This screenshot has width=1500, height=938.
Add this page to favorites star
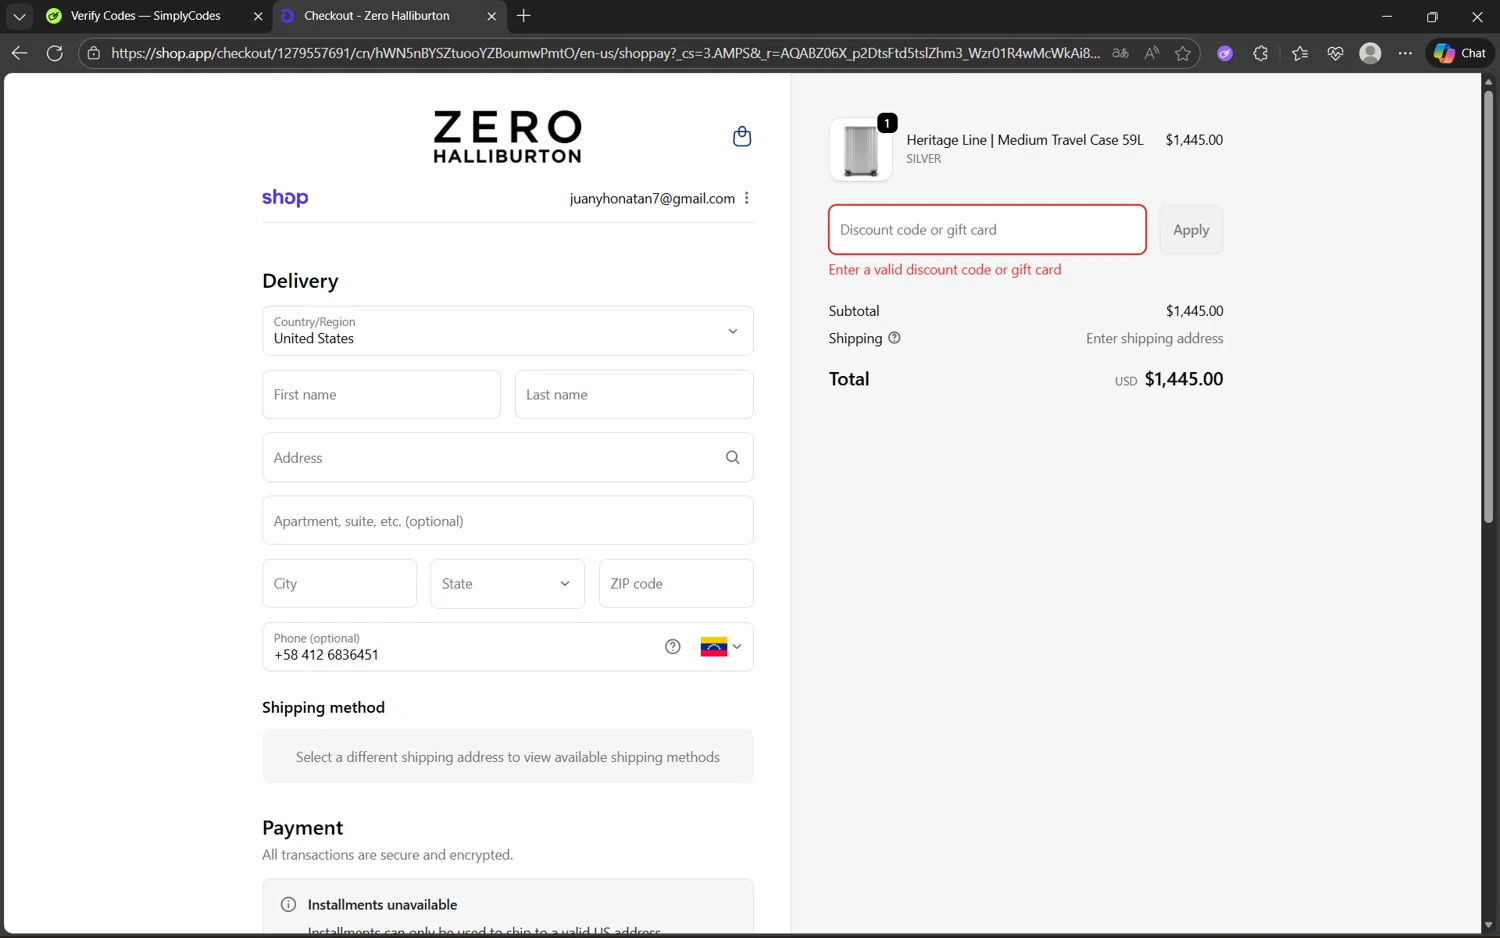1183,53
